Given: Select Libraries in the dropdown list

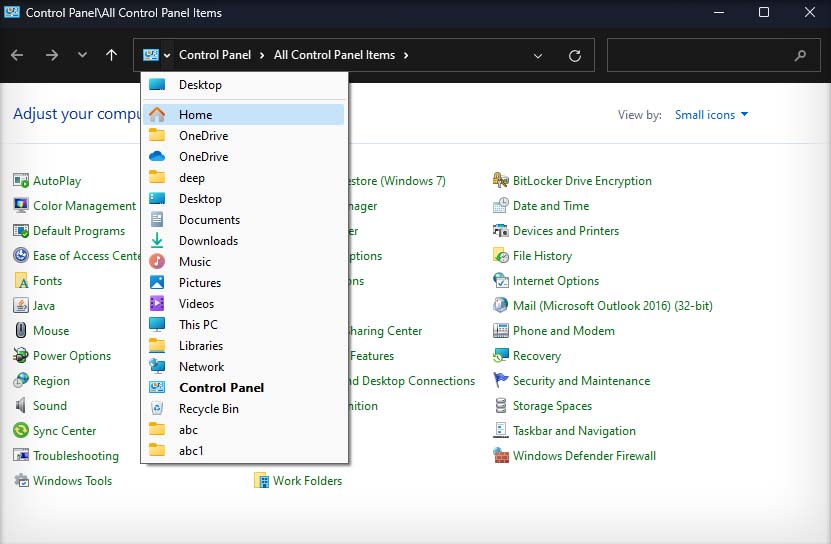Looking at the screenshot, I should tap(244, 346).
